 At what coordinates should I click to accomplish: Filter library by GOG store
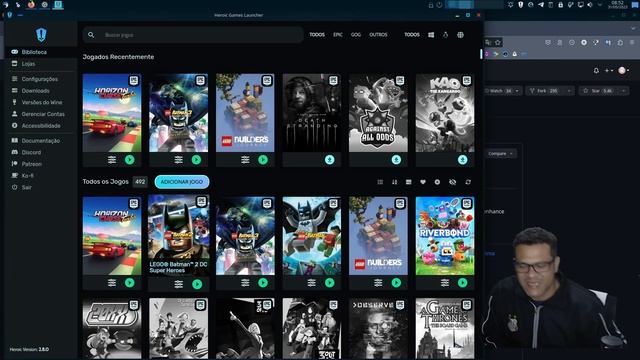coord(356,35)
